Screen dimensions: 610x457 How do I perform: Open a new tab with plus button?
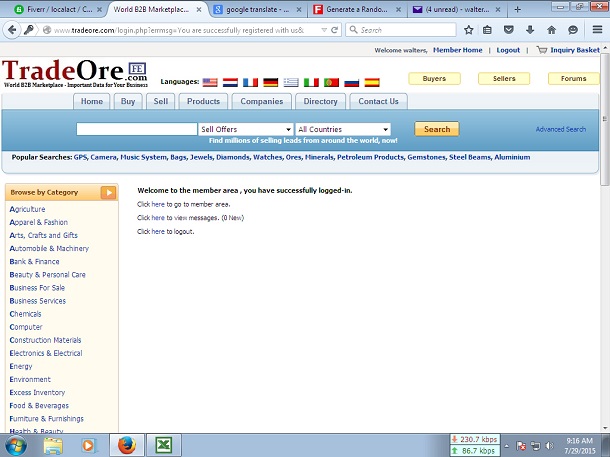point(517,9)
